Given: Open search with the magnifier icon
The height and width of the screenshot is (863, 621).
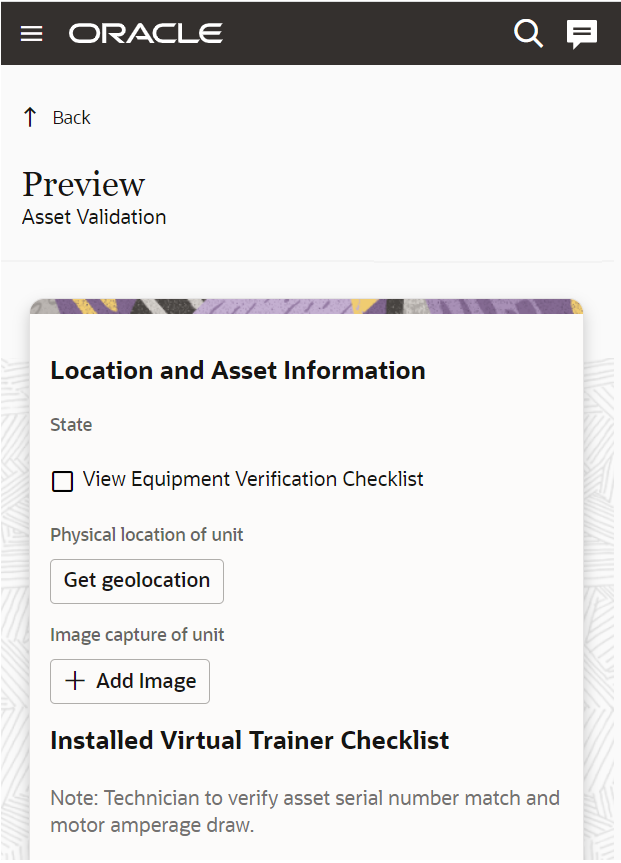Looking at the screenshot, I should pyautogui.click(x=528, y=33).
